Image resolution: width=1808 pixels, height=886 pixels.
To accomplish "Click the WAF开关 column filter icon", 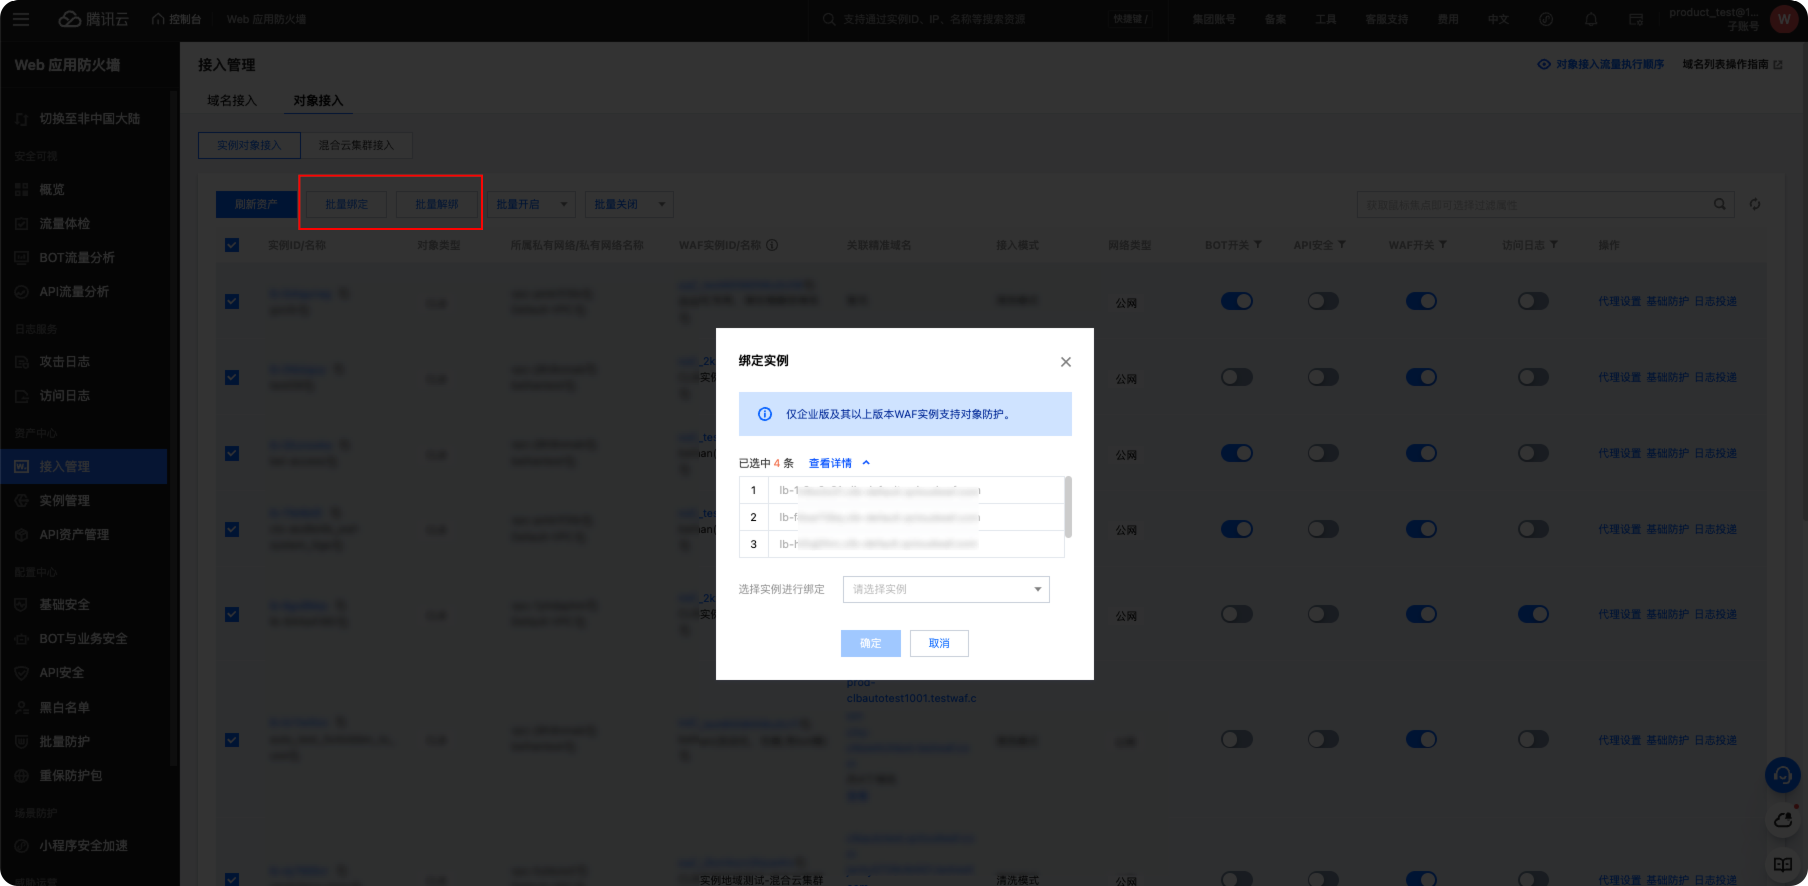I will 1443,245.
